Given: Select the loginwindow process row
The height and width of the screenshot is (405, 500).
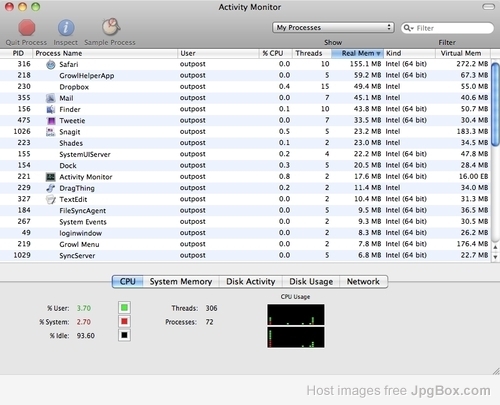Looking at the screenshot, I should pyautogui.click(x=245, y=233).
